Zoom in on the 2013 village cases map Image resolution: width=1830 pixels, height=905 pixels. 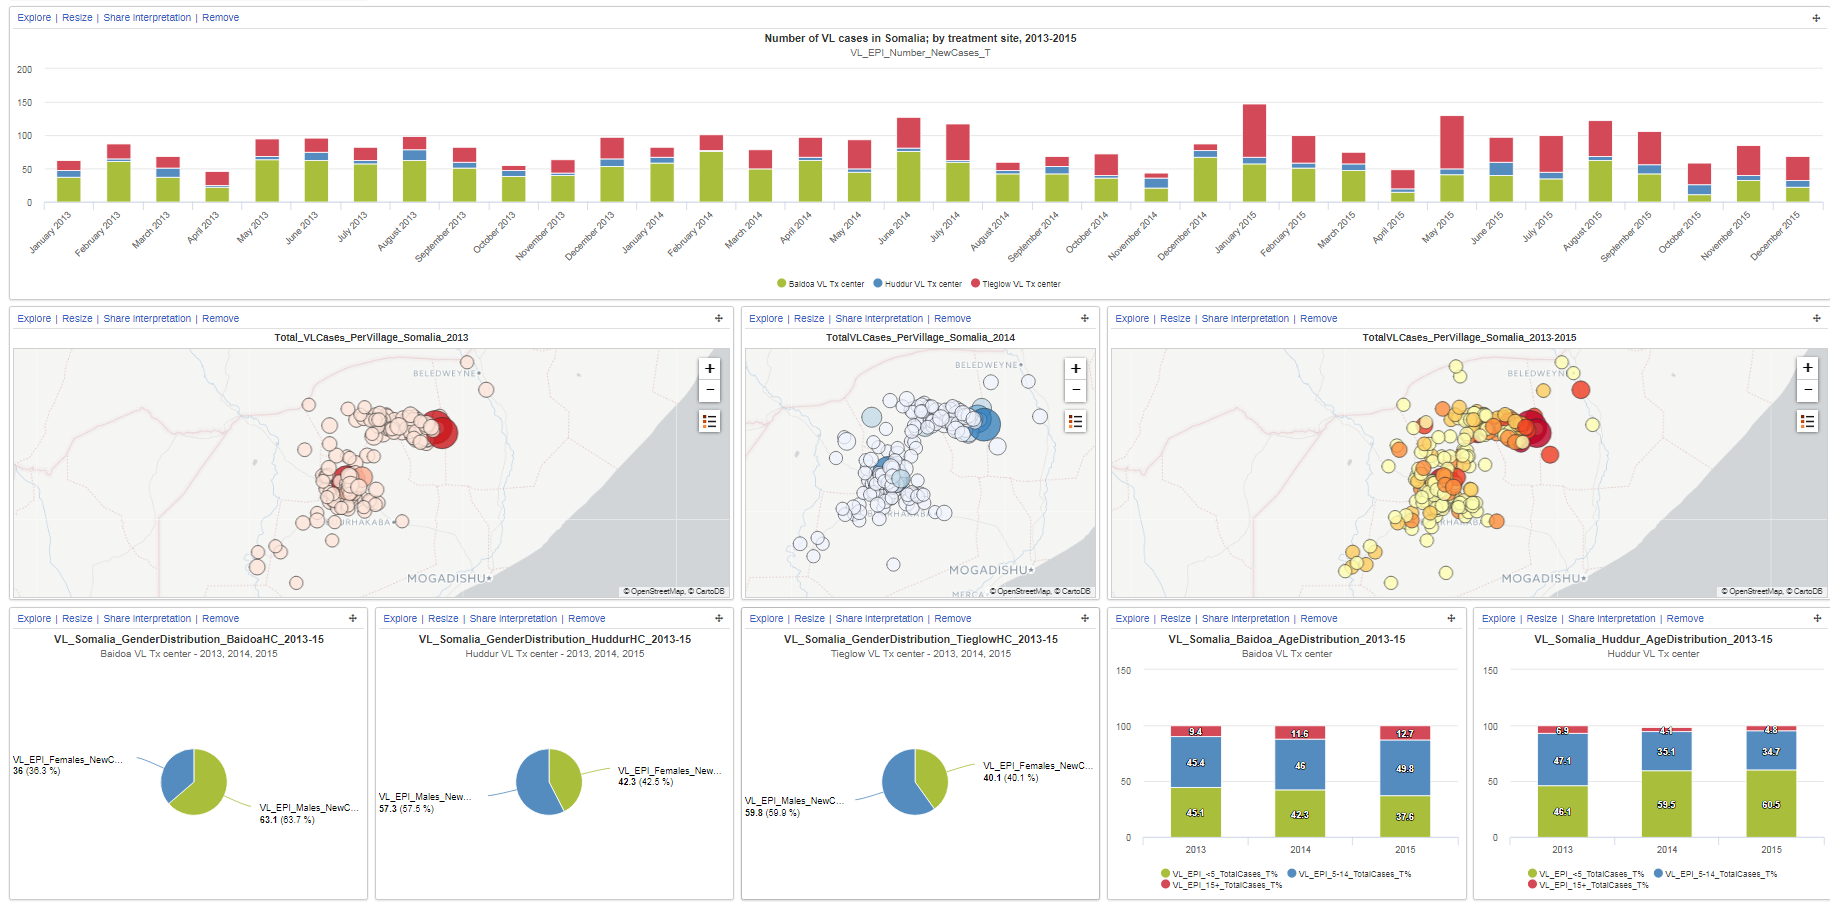[x=709, y=368]
